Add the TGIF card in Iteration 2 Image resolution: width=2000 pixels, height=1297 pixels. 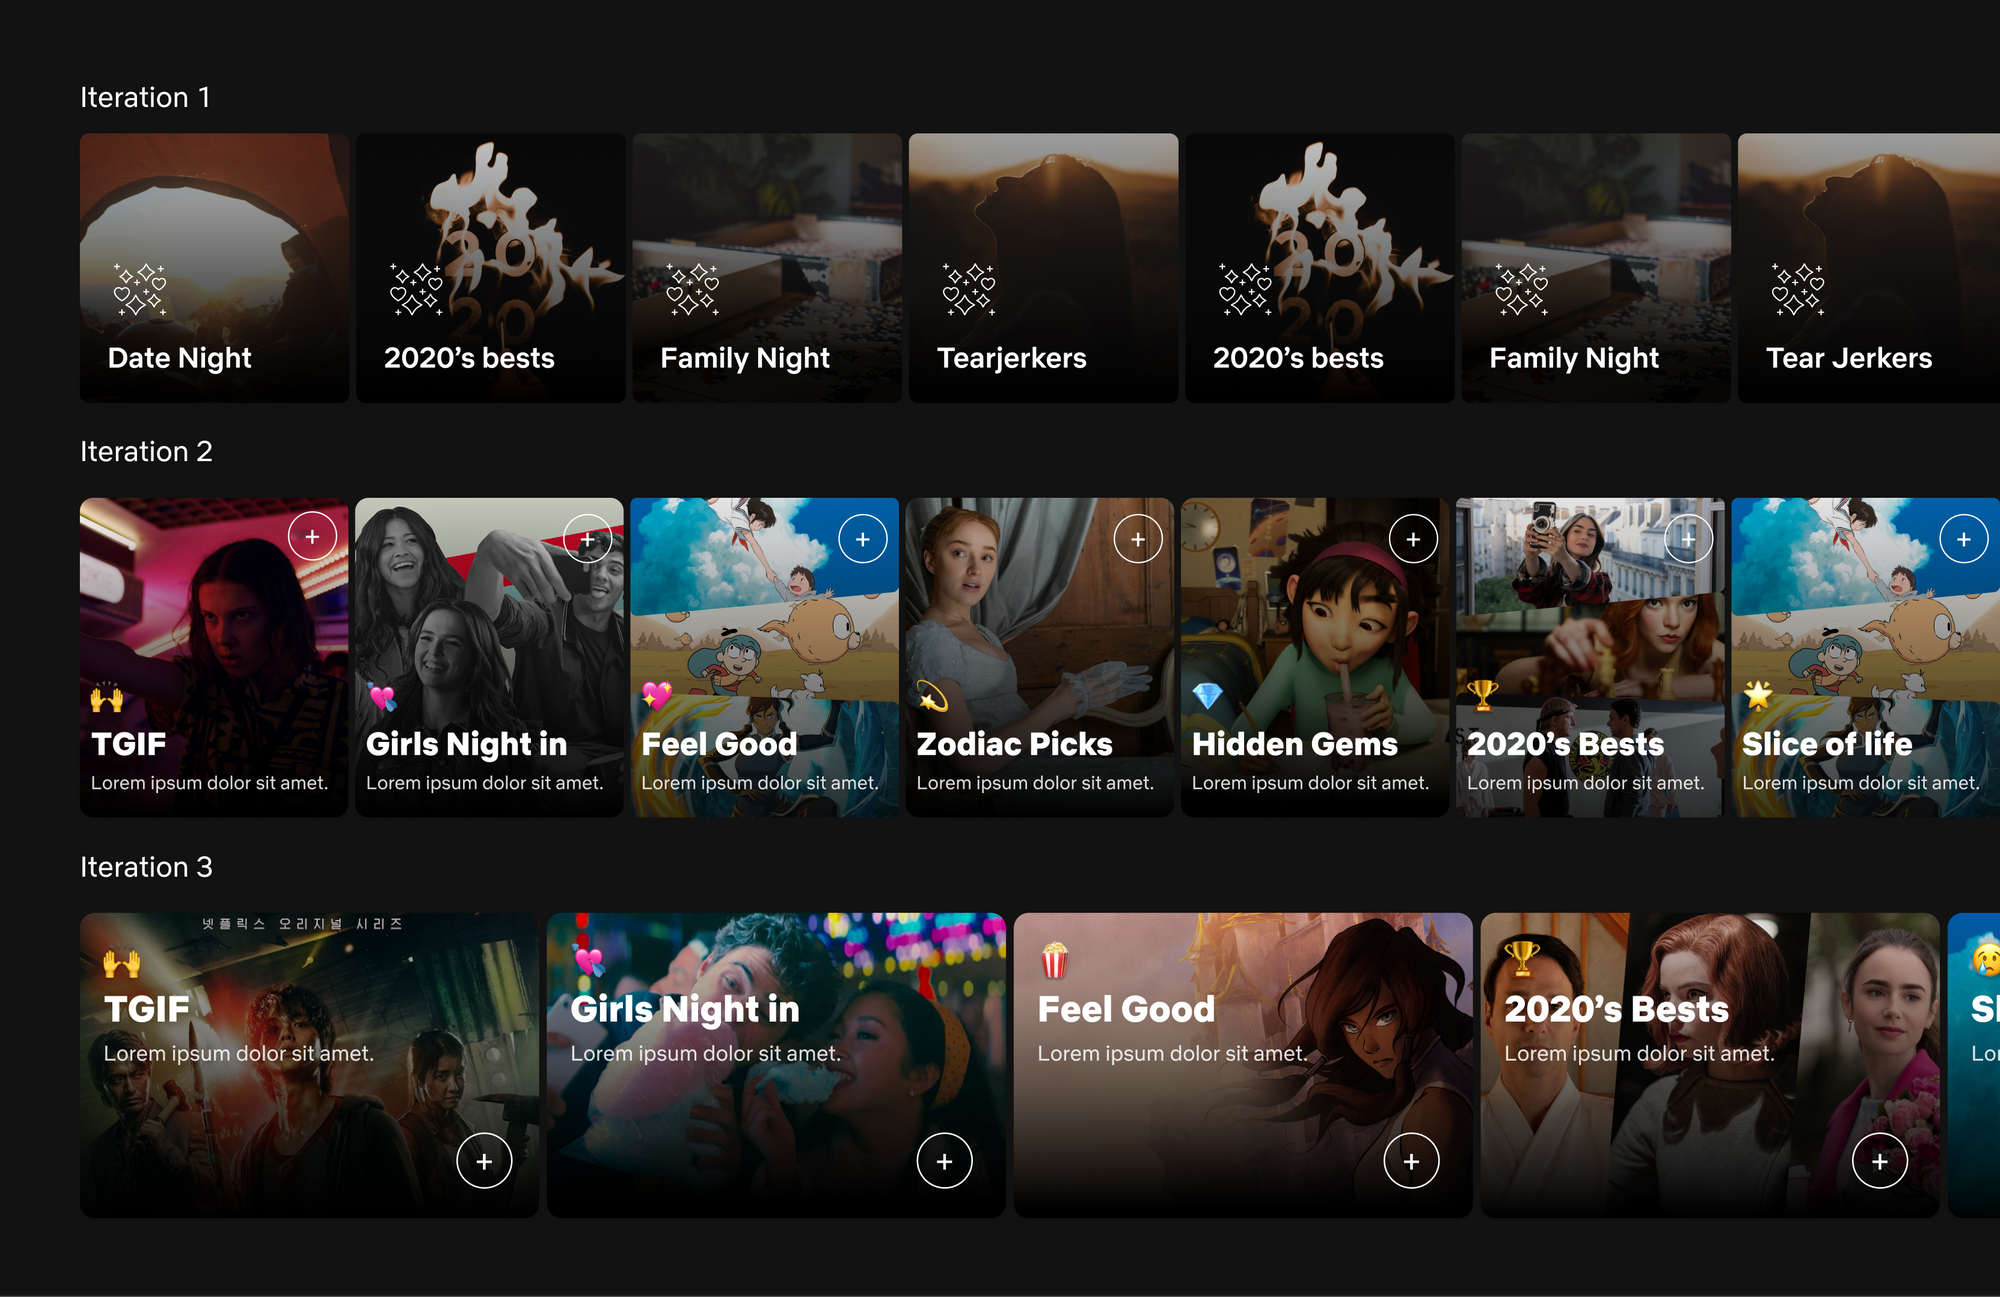point(312,537)
